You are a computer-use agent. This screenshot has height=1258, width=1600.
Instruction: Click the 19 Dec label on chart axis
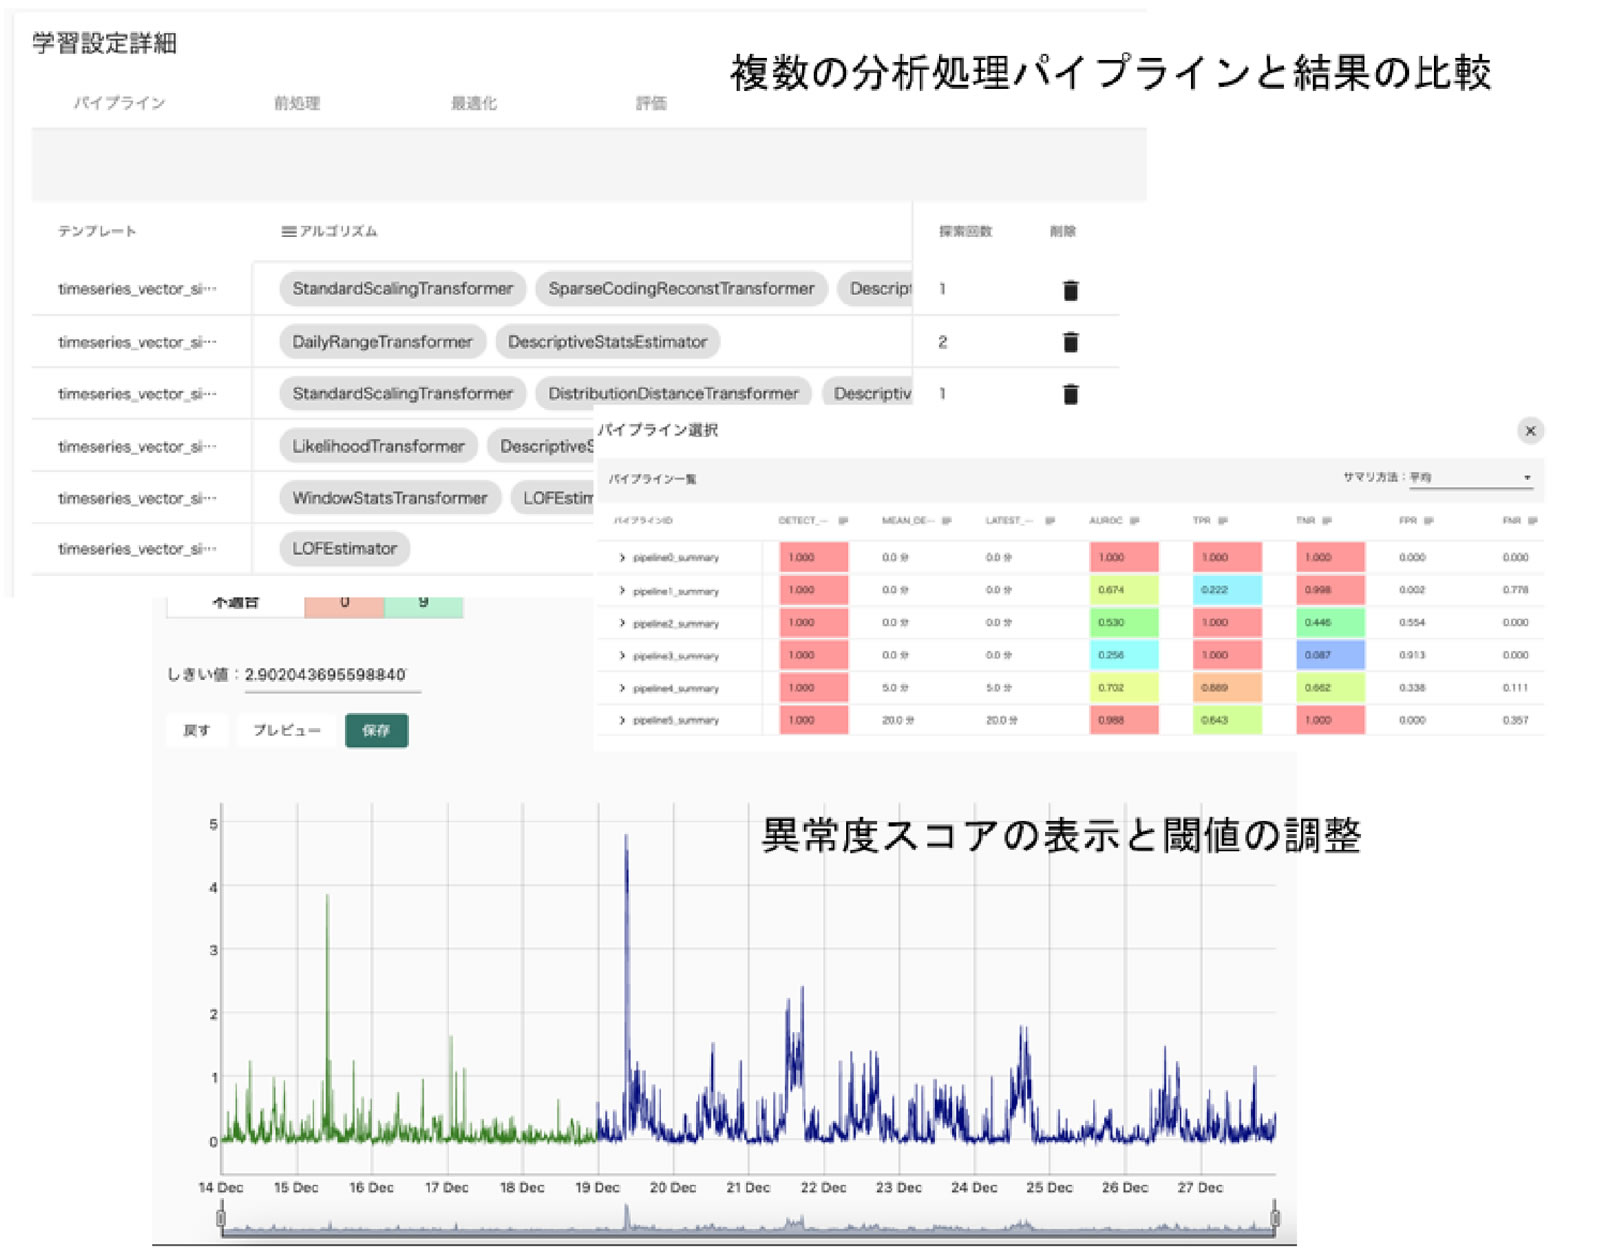(x=597, y=1188)
